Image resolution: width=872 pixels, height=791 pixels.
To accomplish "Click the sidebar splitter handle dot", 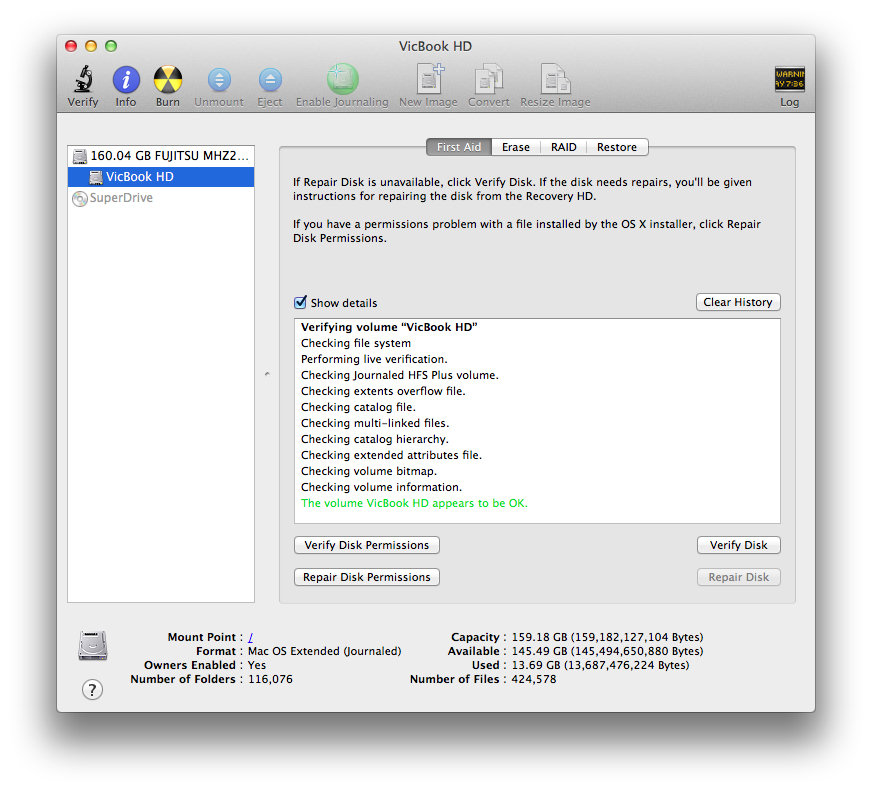I will tap(267, 374).
